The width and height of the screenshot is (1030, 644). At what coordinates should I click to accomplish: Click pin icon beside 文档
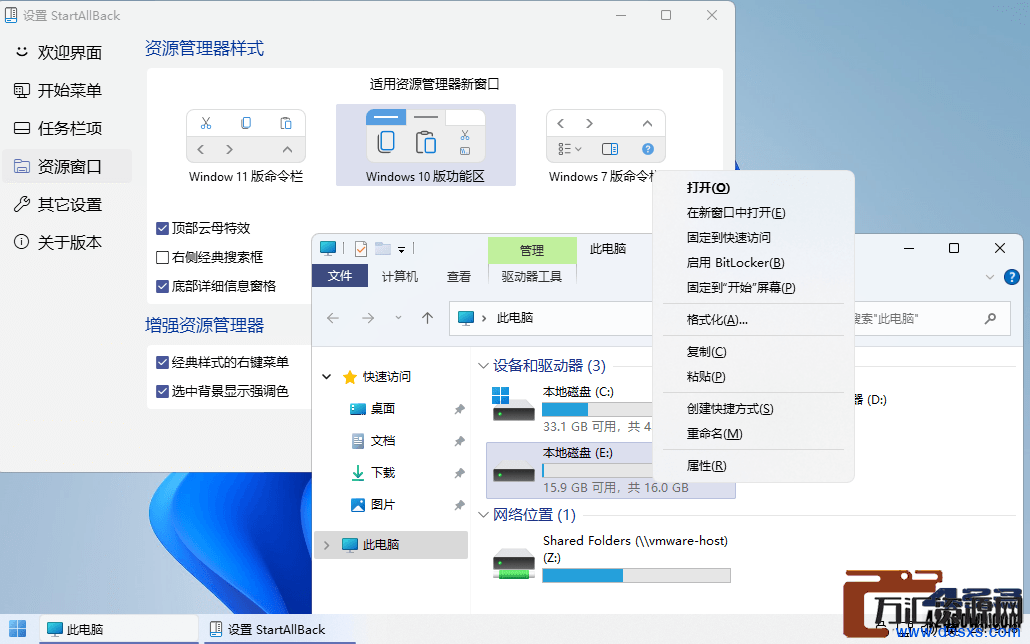(459, 441)
